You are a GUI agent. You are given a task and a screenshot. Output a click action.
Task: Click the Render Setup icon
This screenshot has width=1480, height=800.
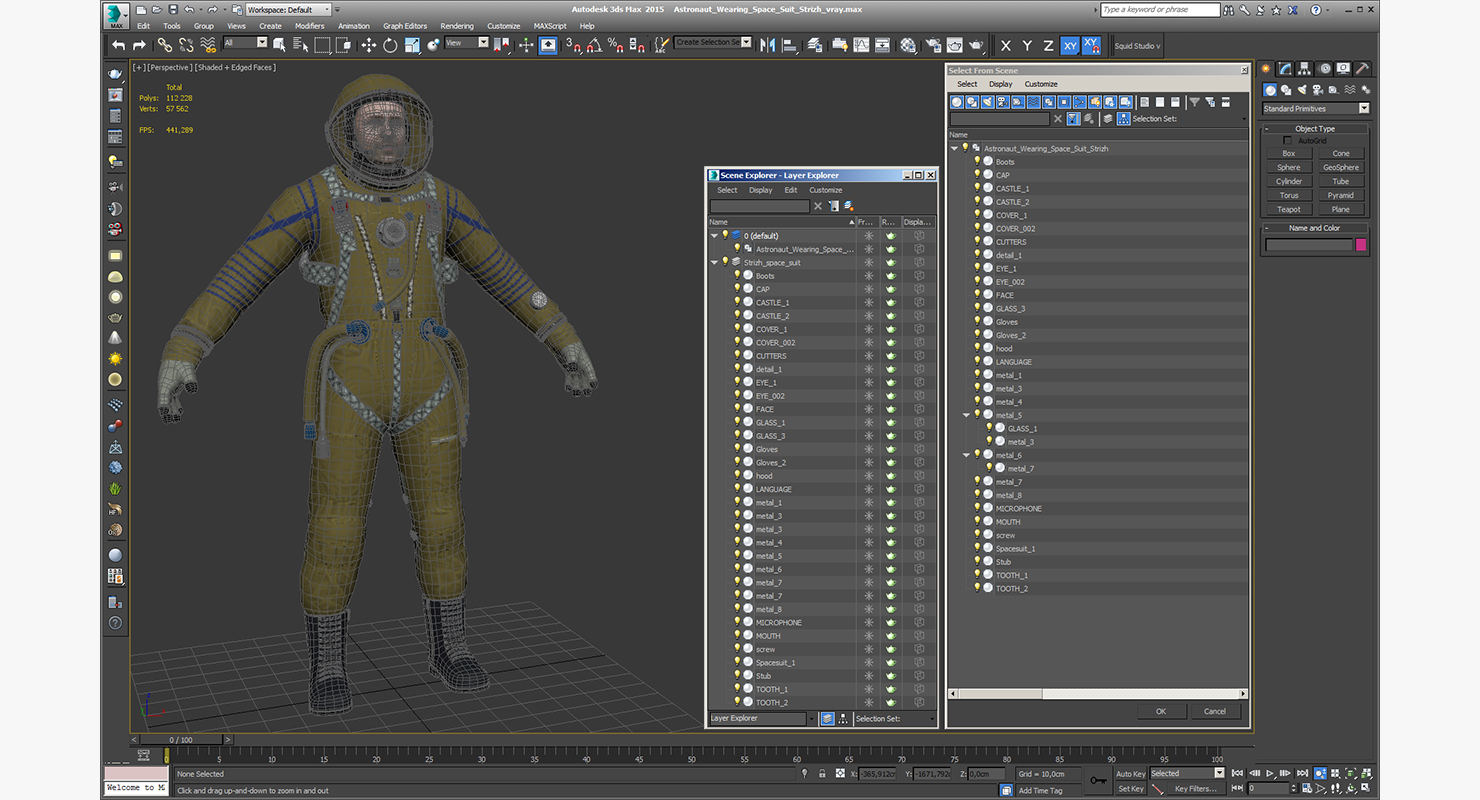coord(933,45)
